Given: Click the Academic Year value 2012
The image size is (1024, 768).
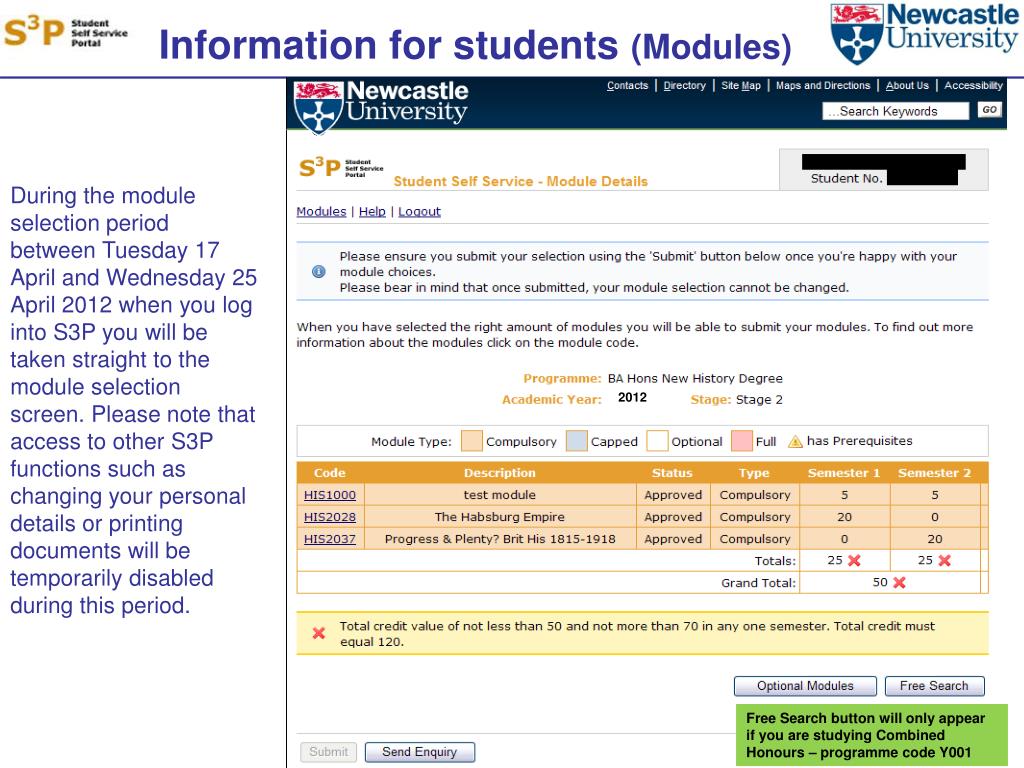Looking at the screenshot, I should coord(632,398).
